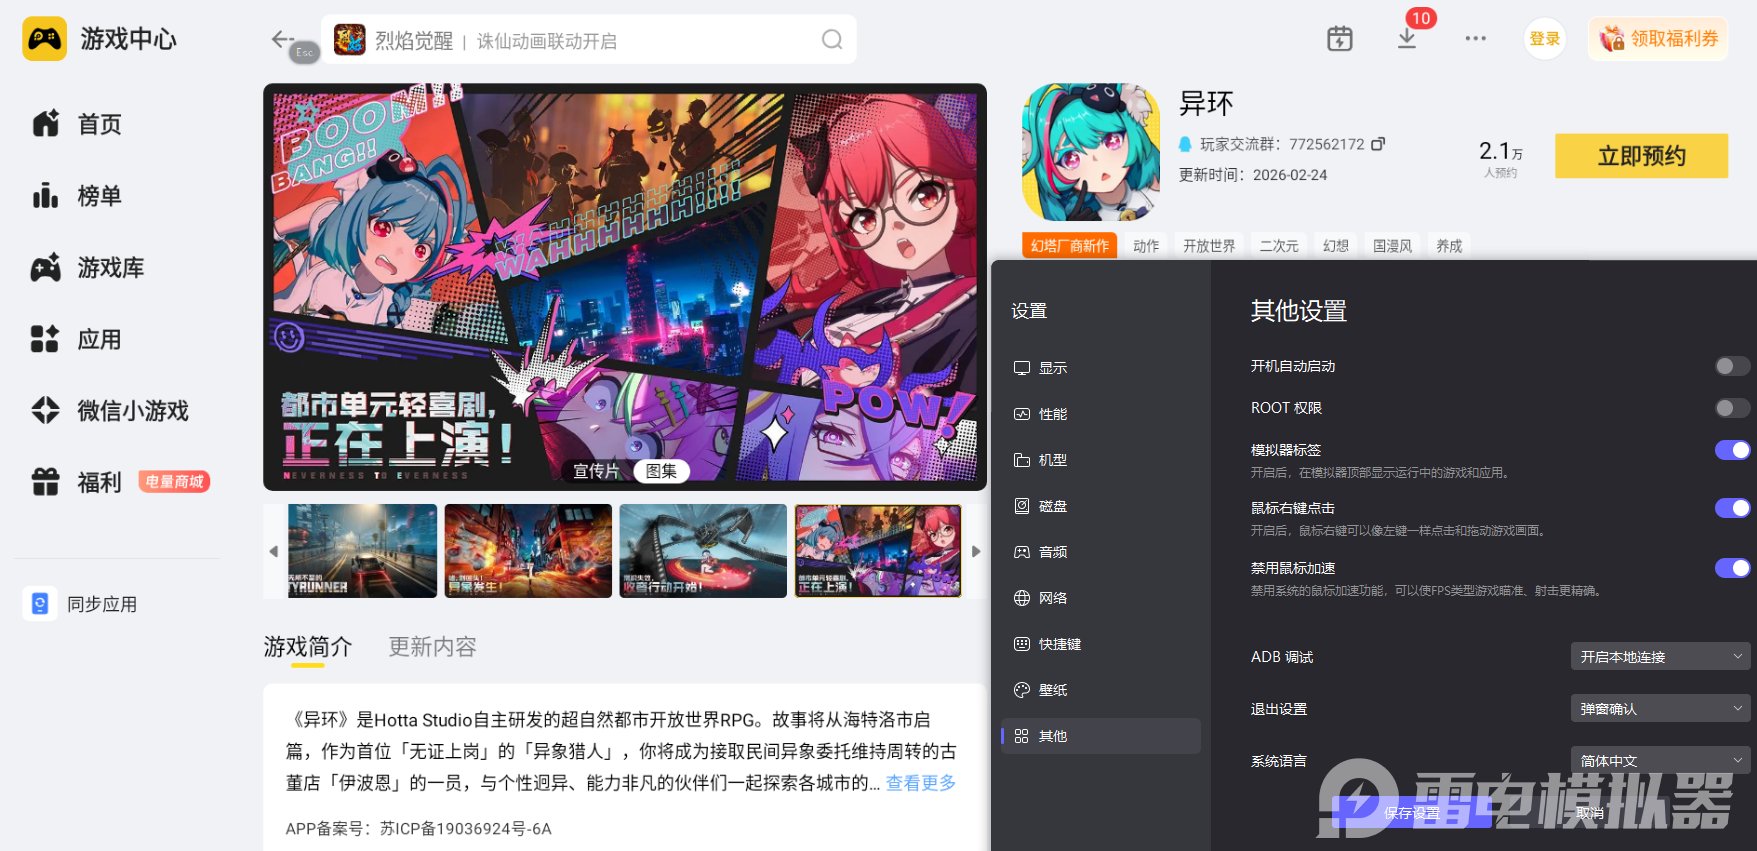The image size is (1757, 851).
Task: Open the calendar reservation icon in top bar
Action: point(1340,39)
